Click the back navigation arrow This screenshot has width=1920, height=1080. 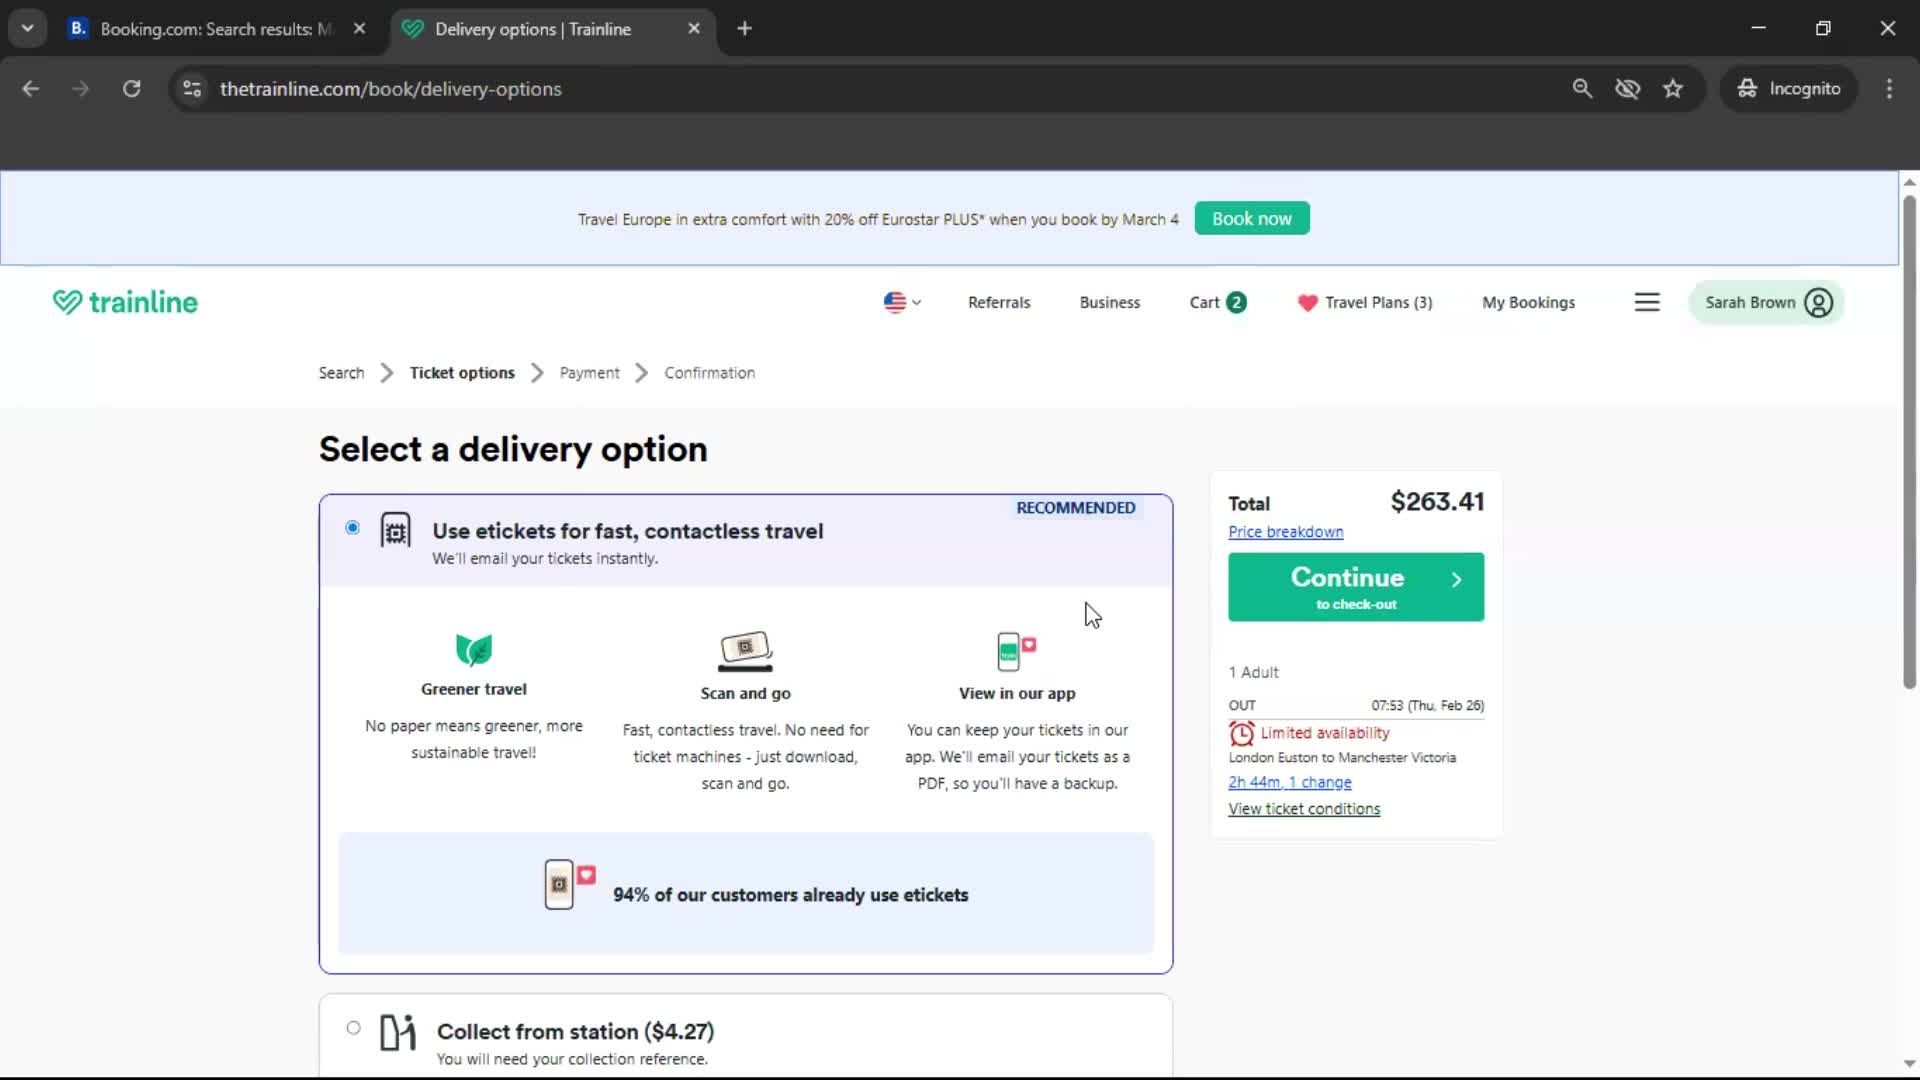coord(31,88)
